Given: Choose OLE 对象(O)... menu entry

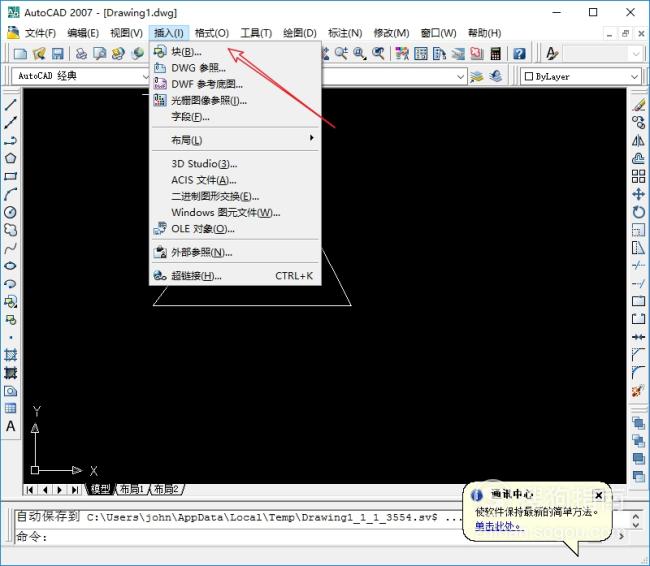Looking at the screenshot, I should click(x=235, y=229).
